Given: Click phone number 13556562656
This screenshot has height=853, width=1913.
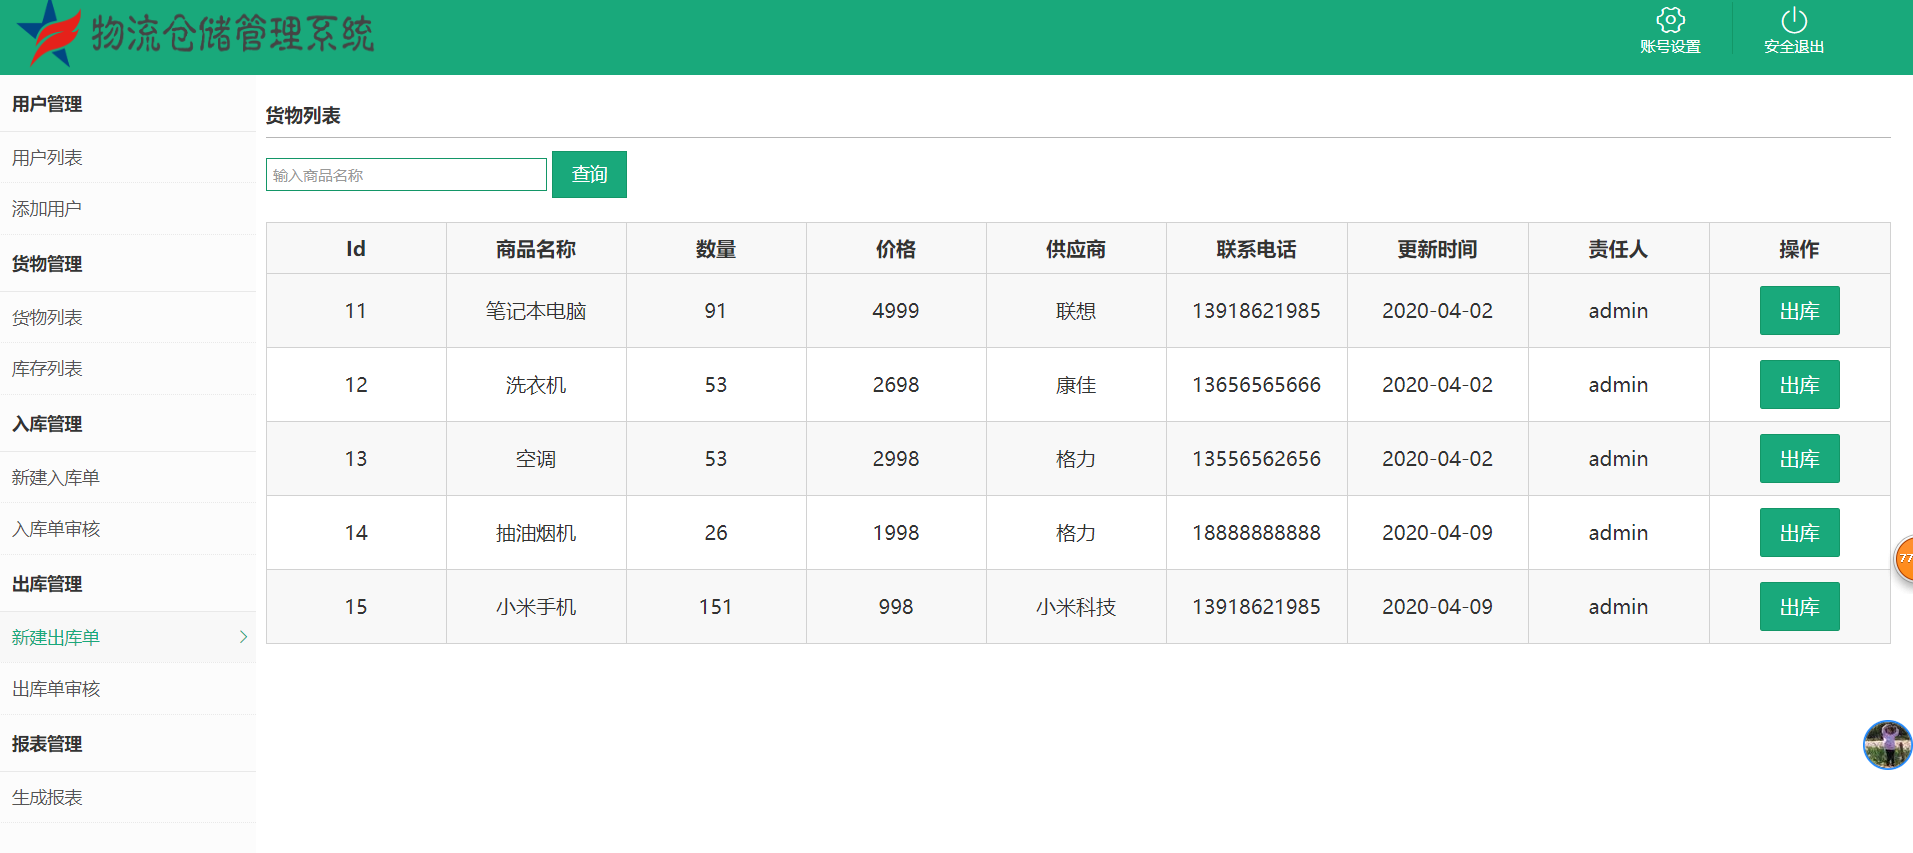Looking at the screenshot, I should pyautogui.click(x=1257, y=459).
